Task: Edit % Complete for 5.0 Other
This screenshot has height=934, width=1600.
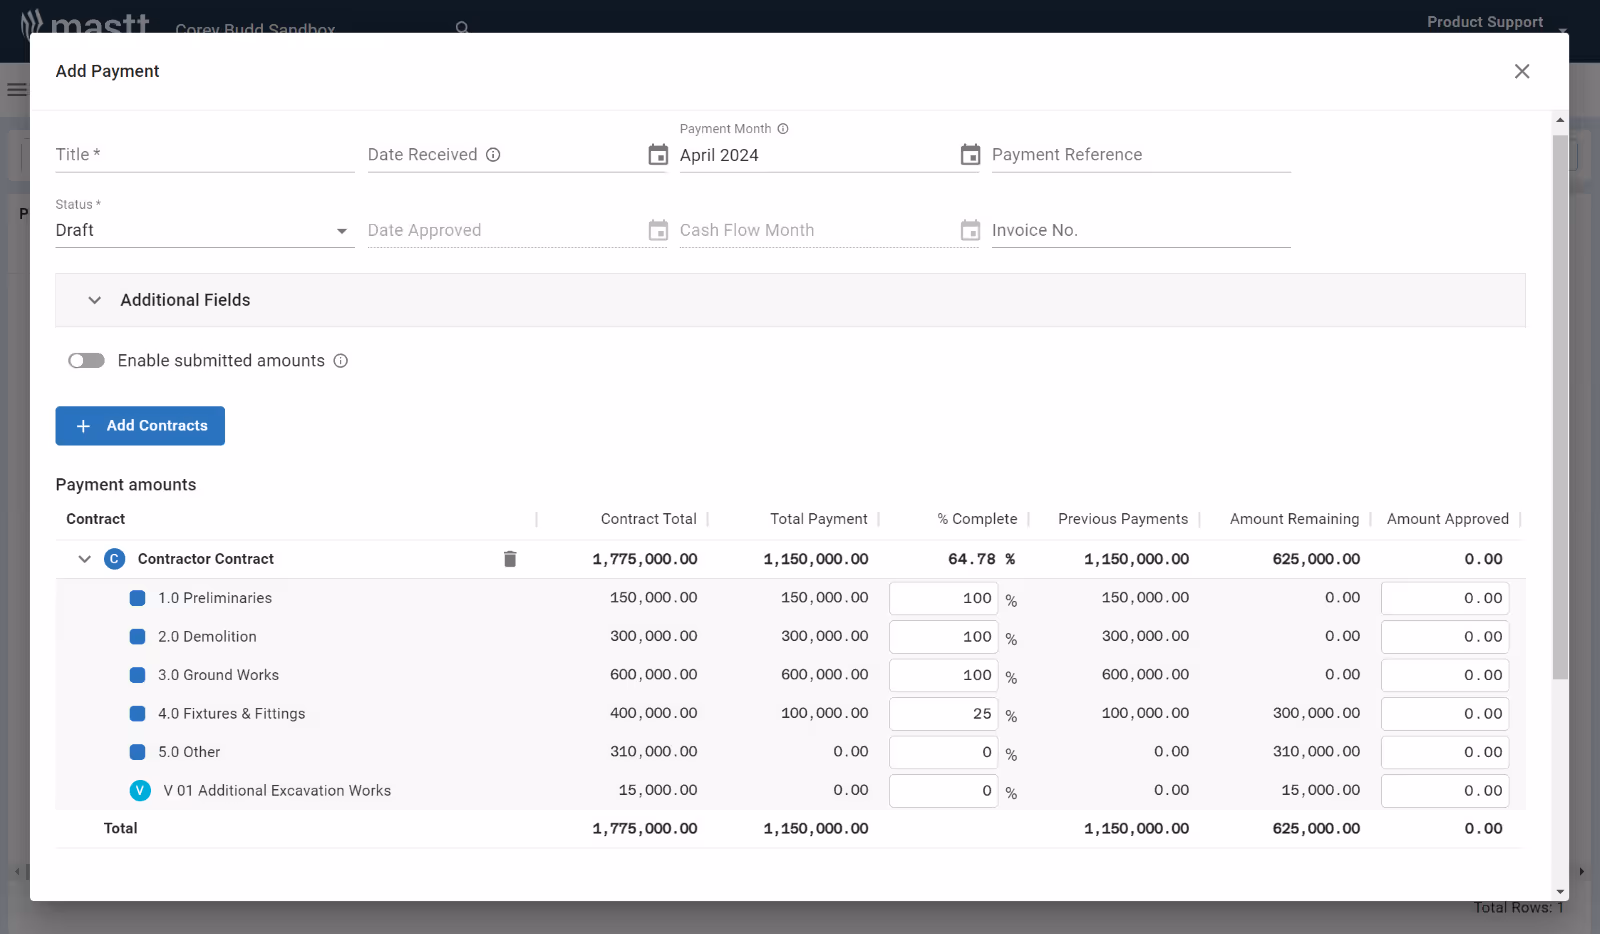Action: 943,752
